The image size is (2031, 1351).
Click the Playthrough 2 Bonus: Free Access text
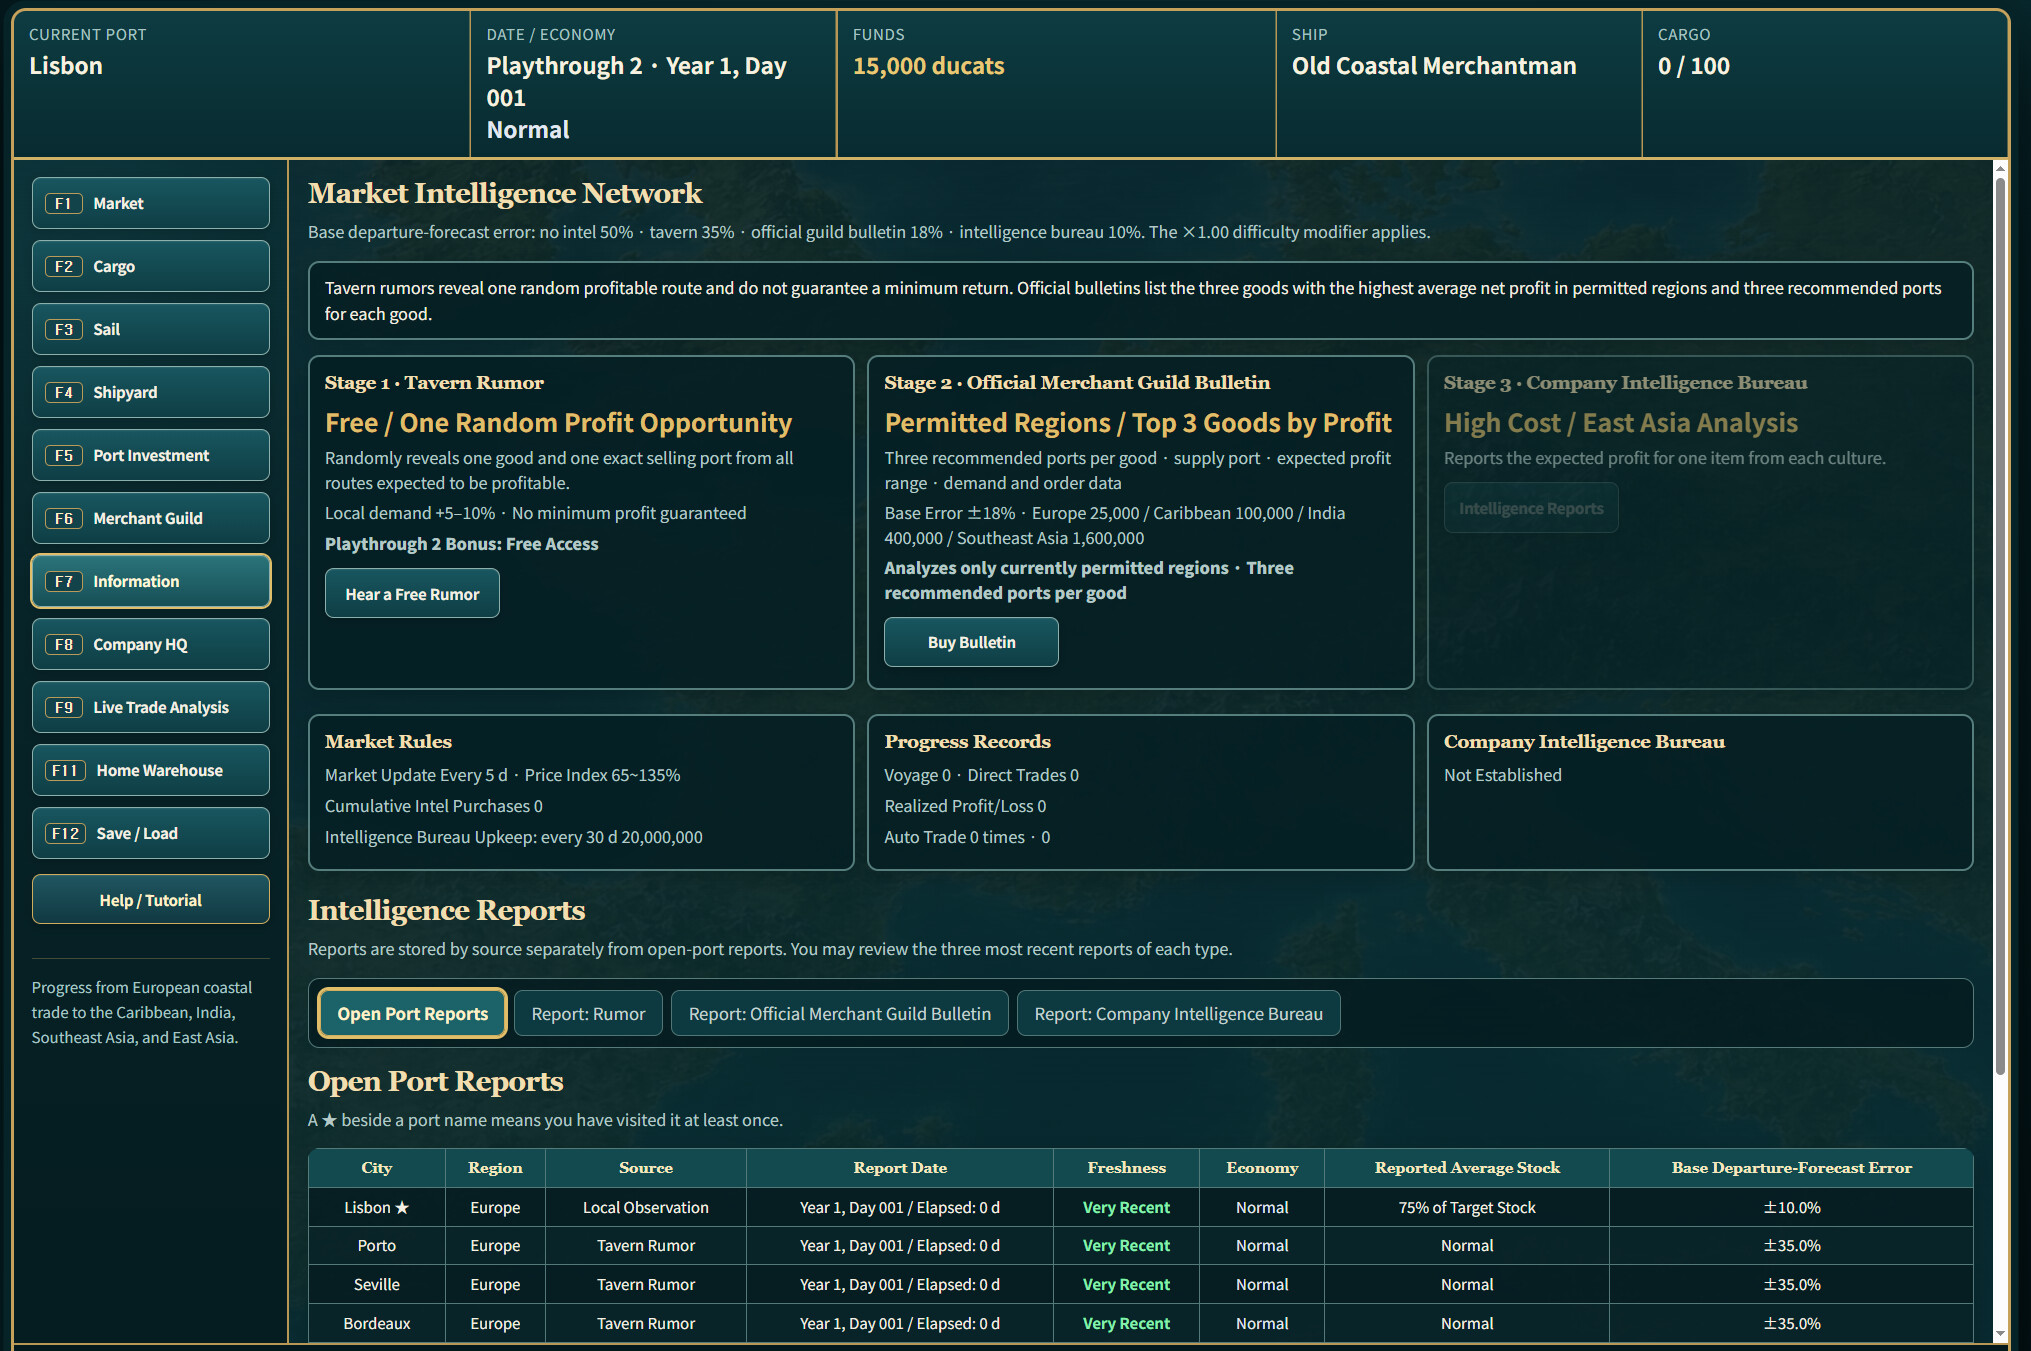coord(461,544)
